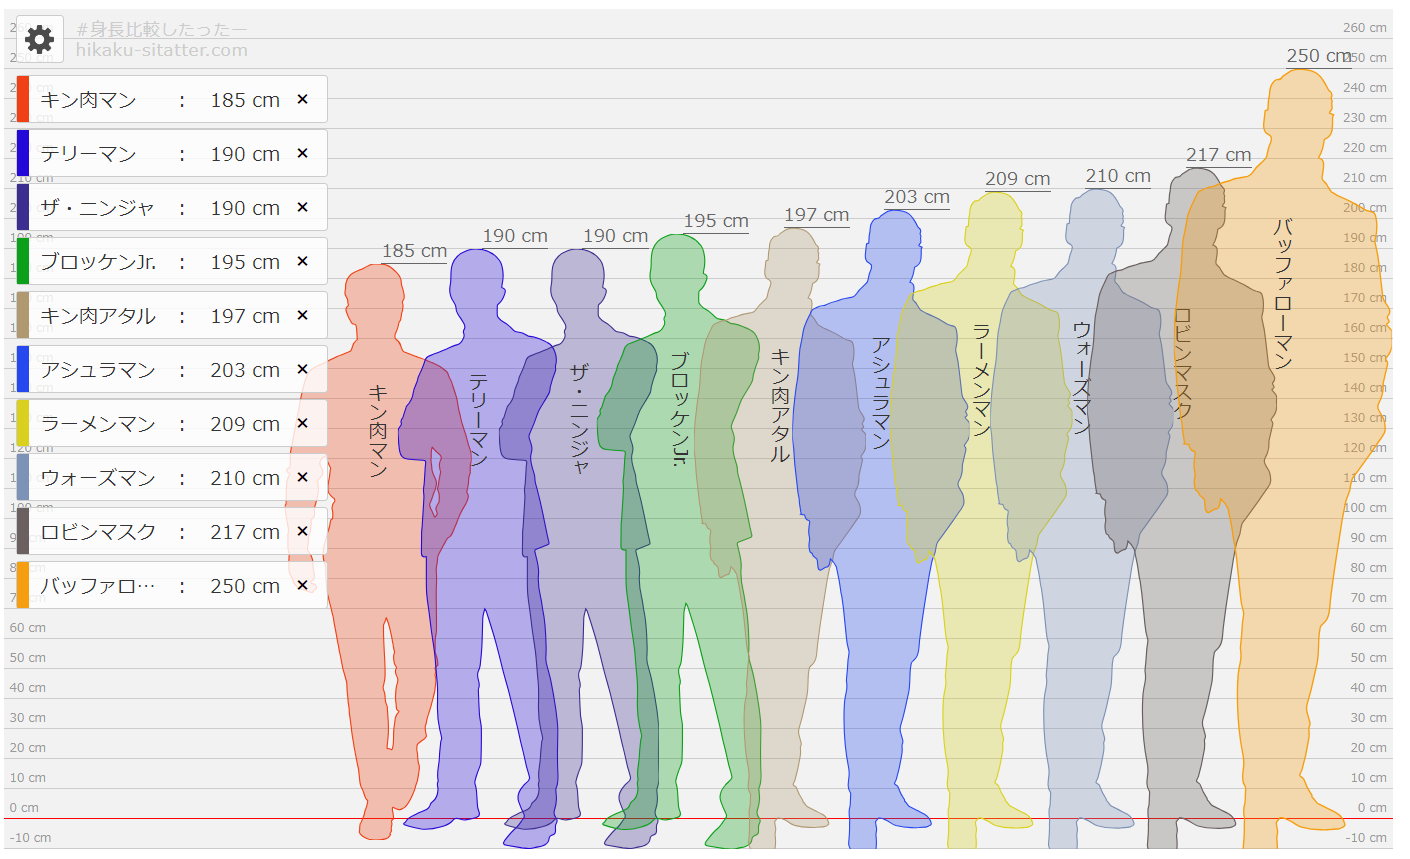1410x859 pixels.
Task: Delete アシュラマン row using ×
Action: (303, 370)
